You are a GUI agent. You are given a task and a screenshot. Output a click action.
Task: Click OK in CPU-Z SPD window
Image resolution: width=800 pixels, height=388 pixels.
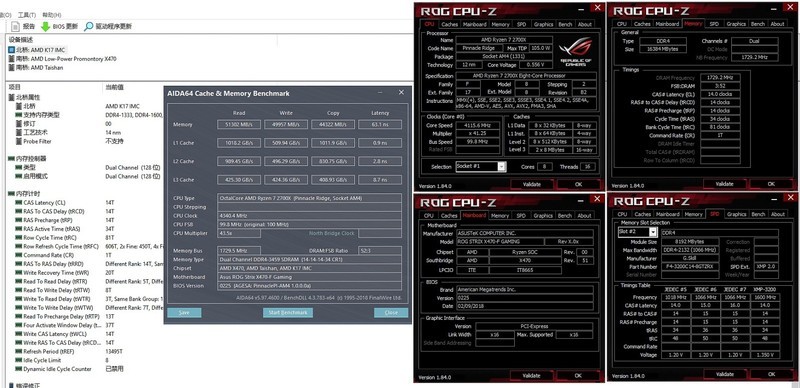pos(770,374)
